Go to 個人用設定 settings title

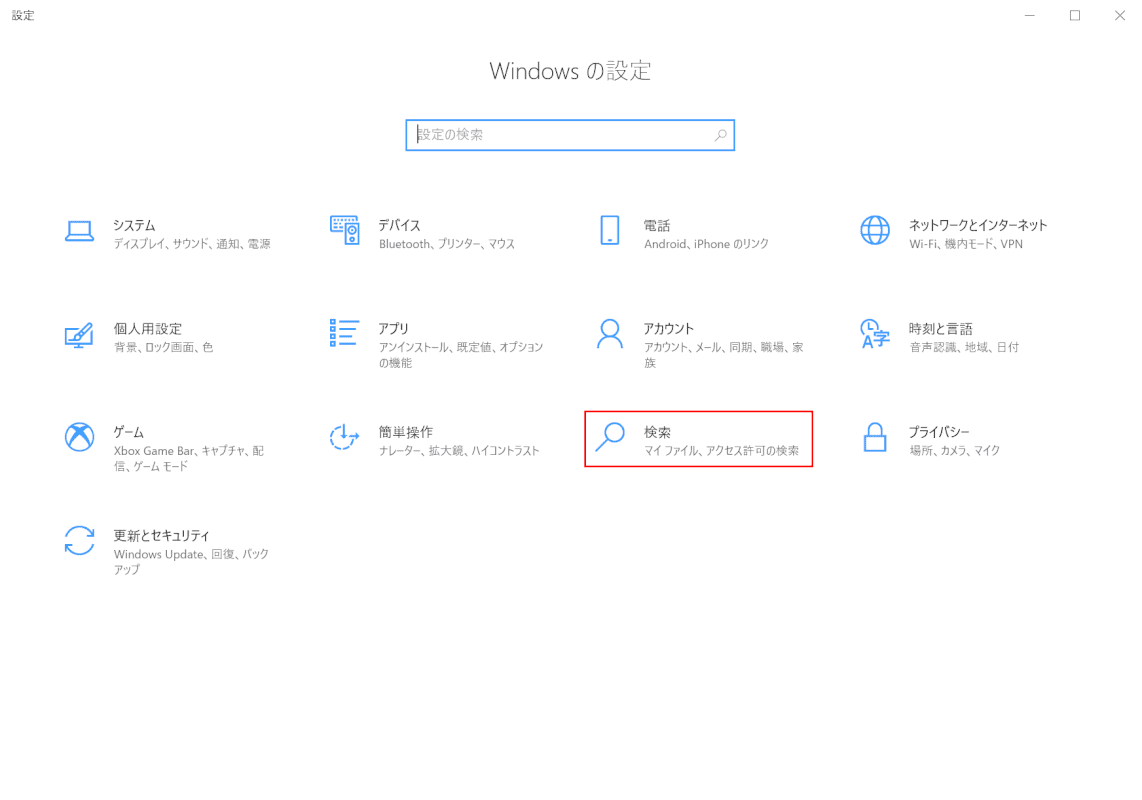[147, 329]
